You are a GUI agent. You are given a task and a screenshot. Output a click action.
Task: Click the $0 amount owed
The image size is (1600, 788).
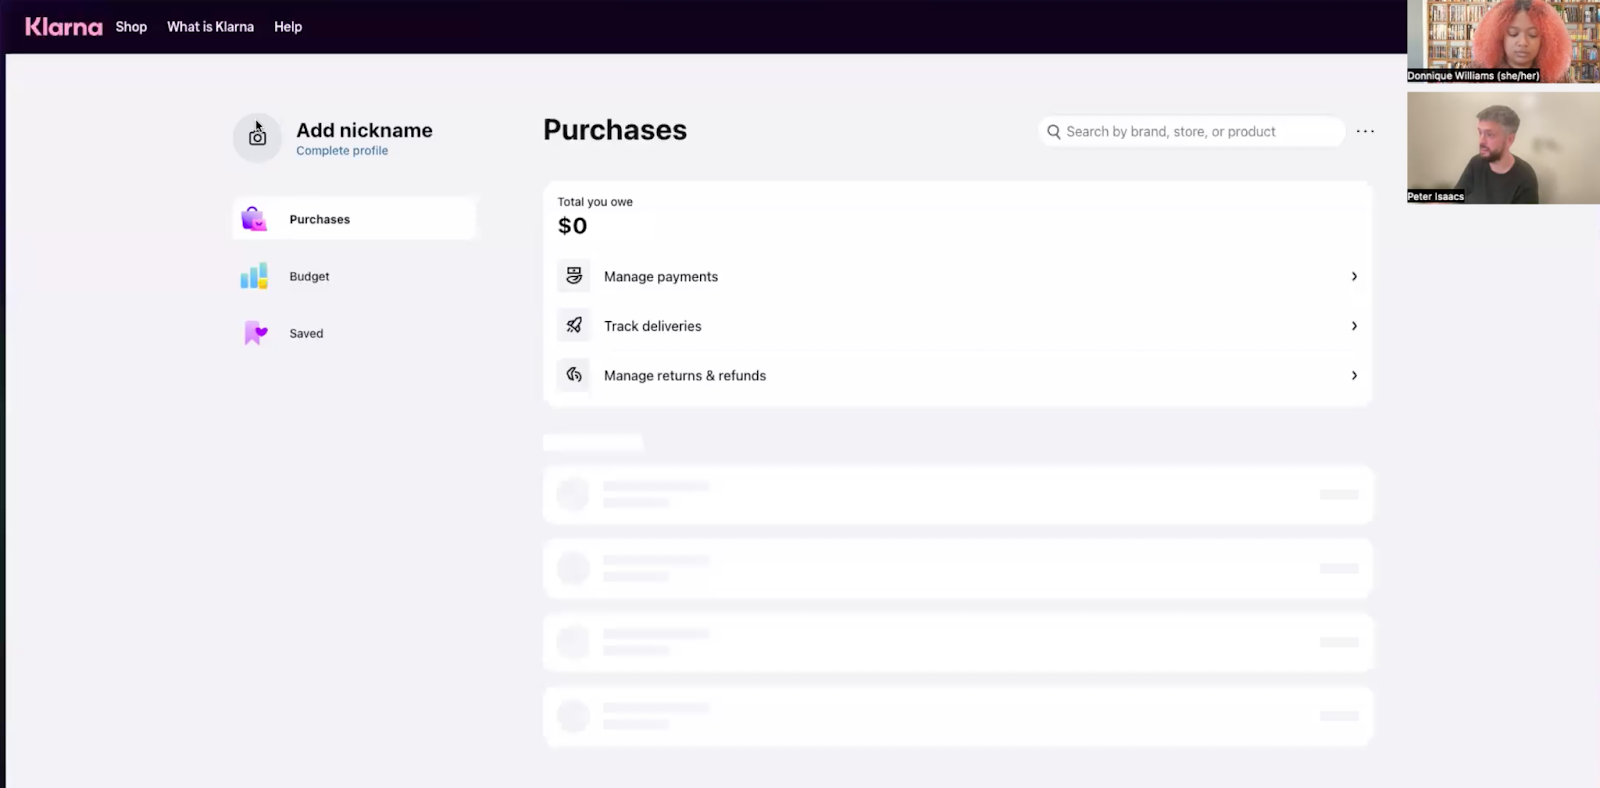(x=572, y=226)
